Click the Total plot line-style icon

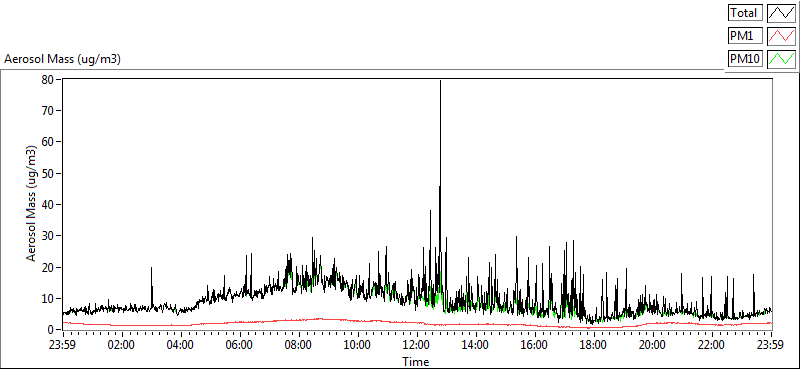tap(782, 13)
